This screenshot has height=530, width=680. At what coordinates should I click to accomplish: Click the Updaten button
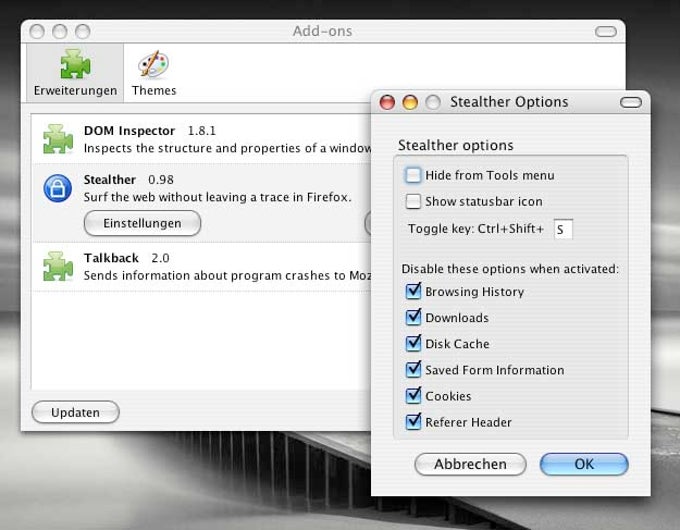[75, 412]
